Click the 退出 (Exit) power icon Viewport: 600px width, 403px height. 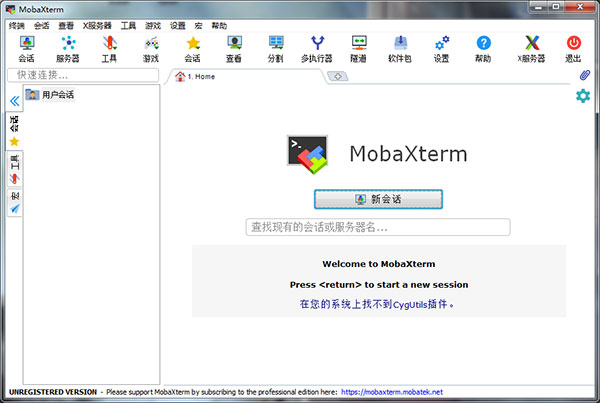(573, 49)
